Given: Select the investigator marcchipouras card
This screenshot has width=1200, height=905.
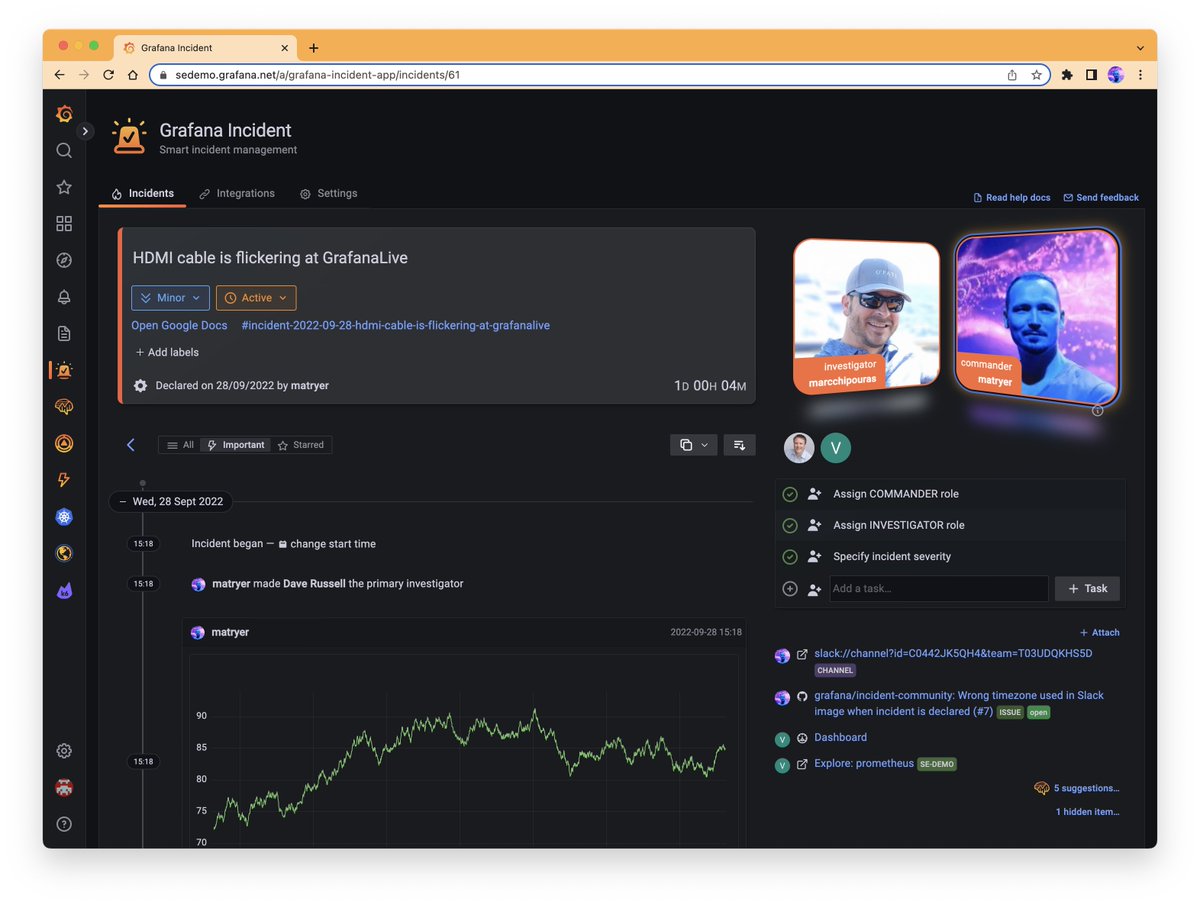Looking at the screenshot, I should coord(866,315).
